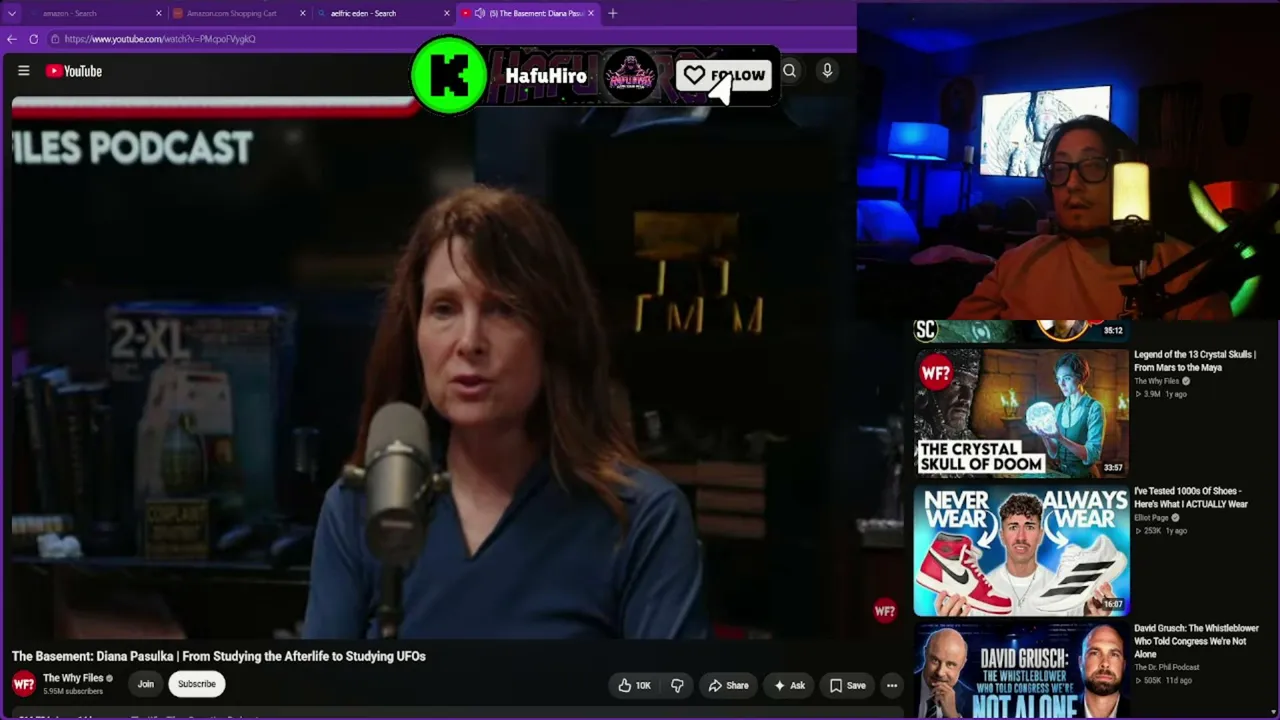Visit 'The Dr. Phil Podcast' channel link
This screenshot has width=1280, height=720.
point(1167,667)
